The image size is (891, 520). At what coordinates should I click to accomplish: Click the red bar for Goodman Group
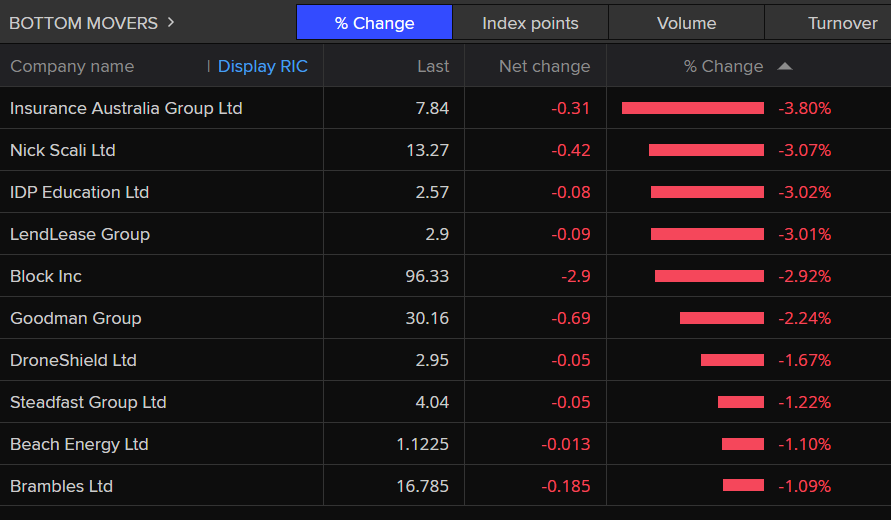(x=722, y=318)
